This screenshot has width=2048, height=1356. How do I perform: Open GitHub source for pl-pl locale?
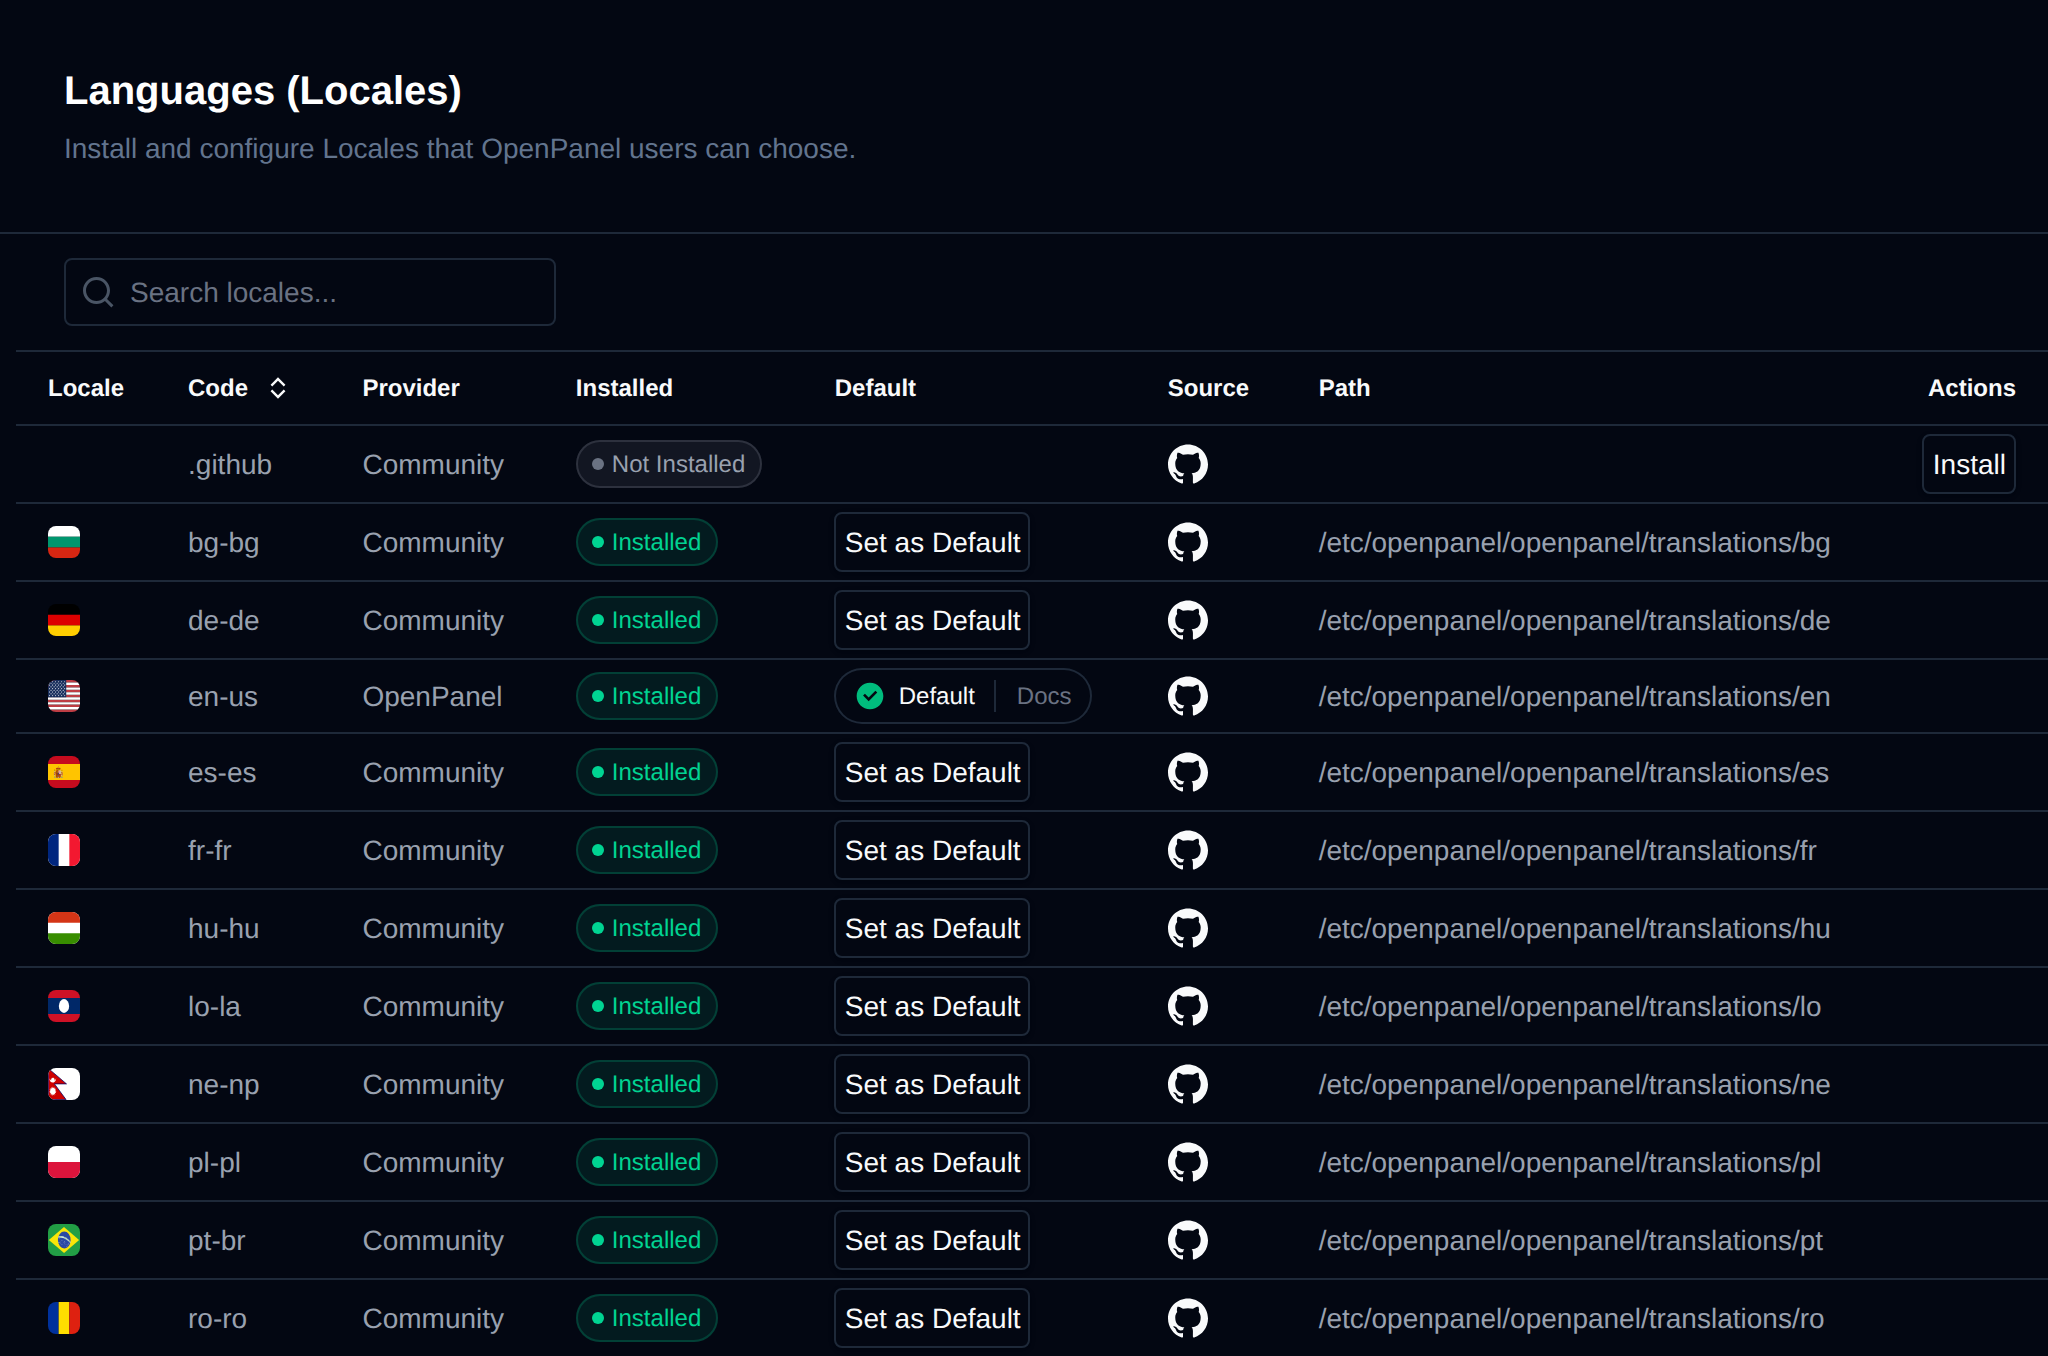(x=1188, y=1162)
